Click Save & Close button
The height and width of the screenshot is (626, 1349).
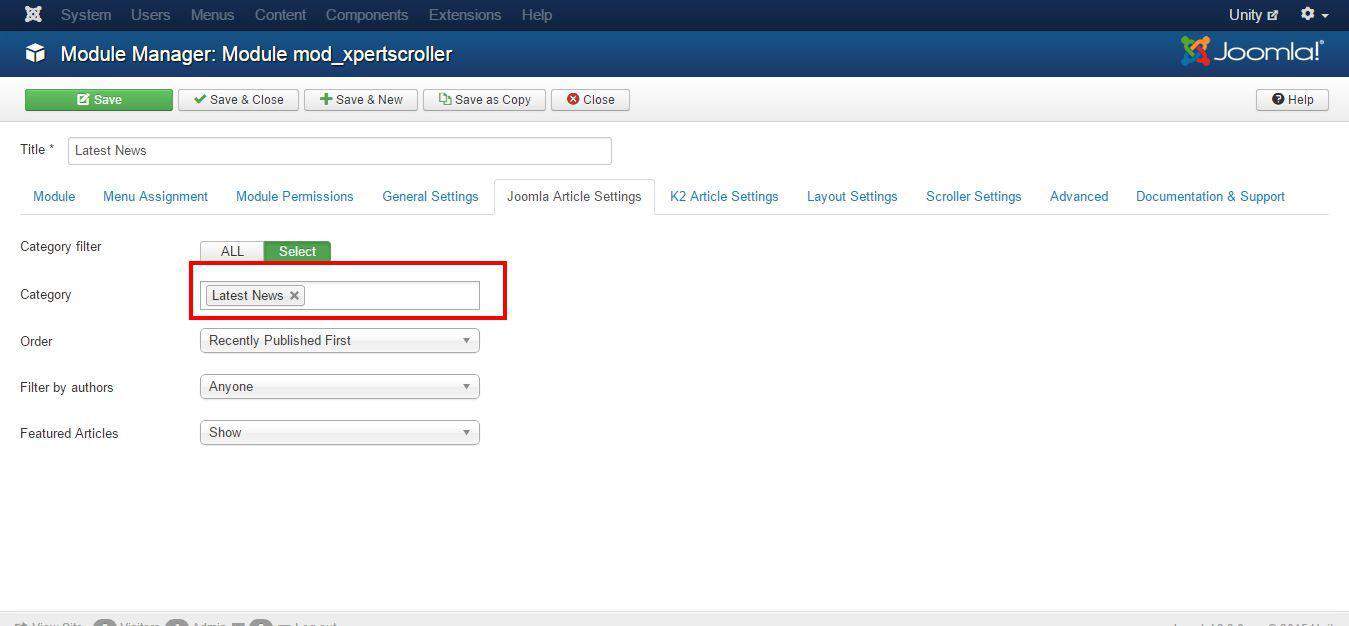pos(238,100)
